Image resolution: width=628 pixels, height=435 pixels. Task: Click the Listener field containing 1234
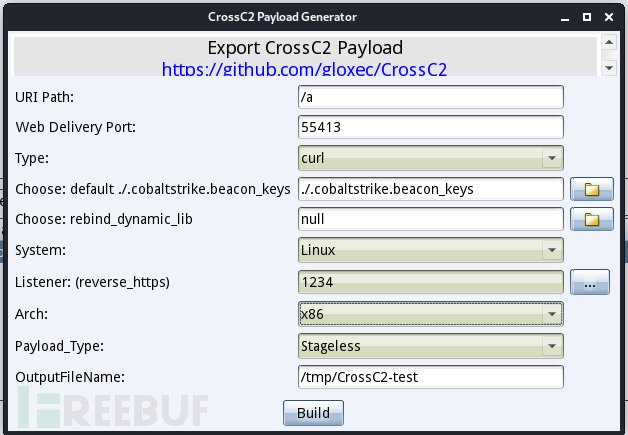click(x=431, y=283)
